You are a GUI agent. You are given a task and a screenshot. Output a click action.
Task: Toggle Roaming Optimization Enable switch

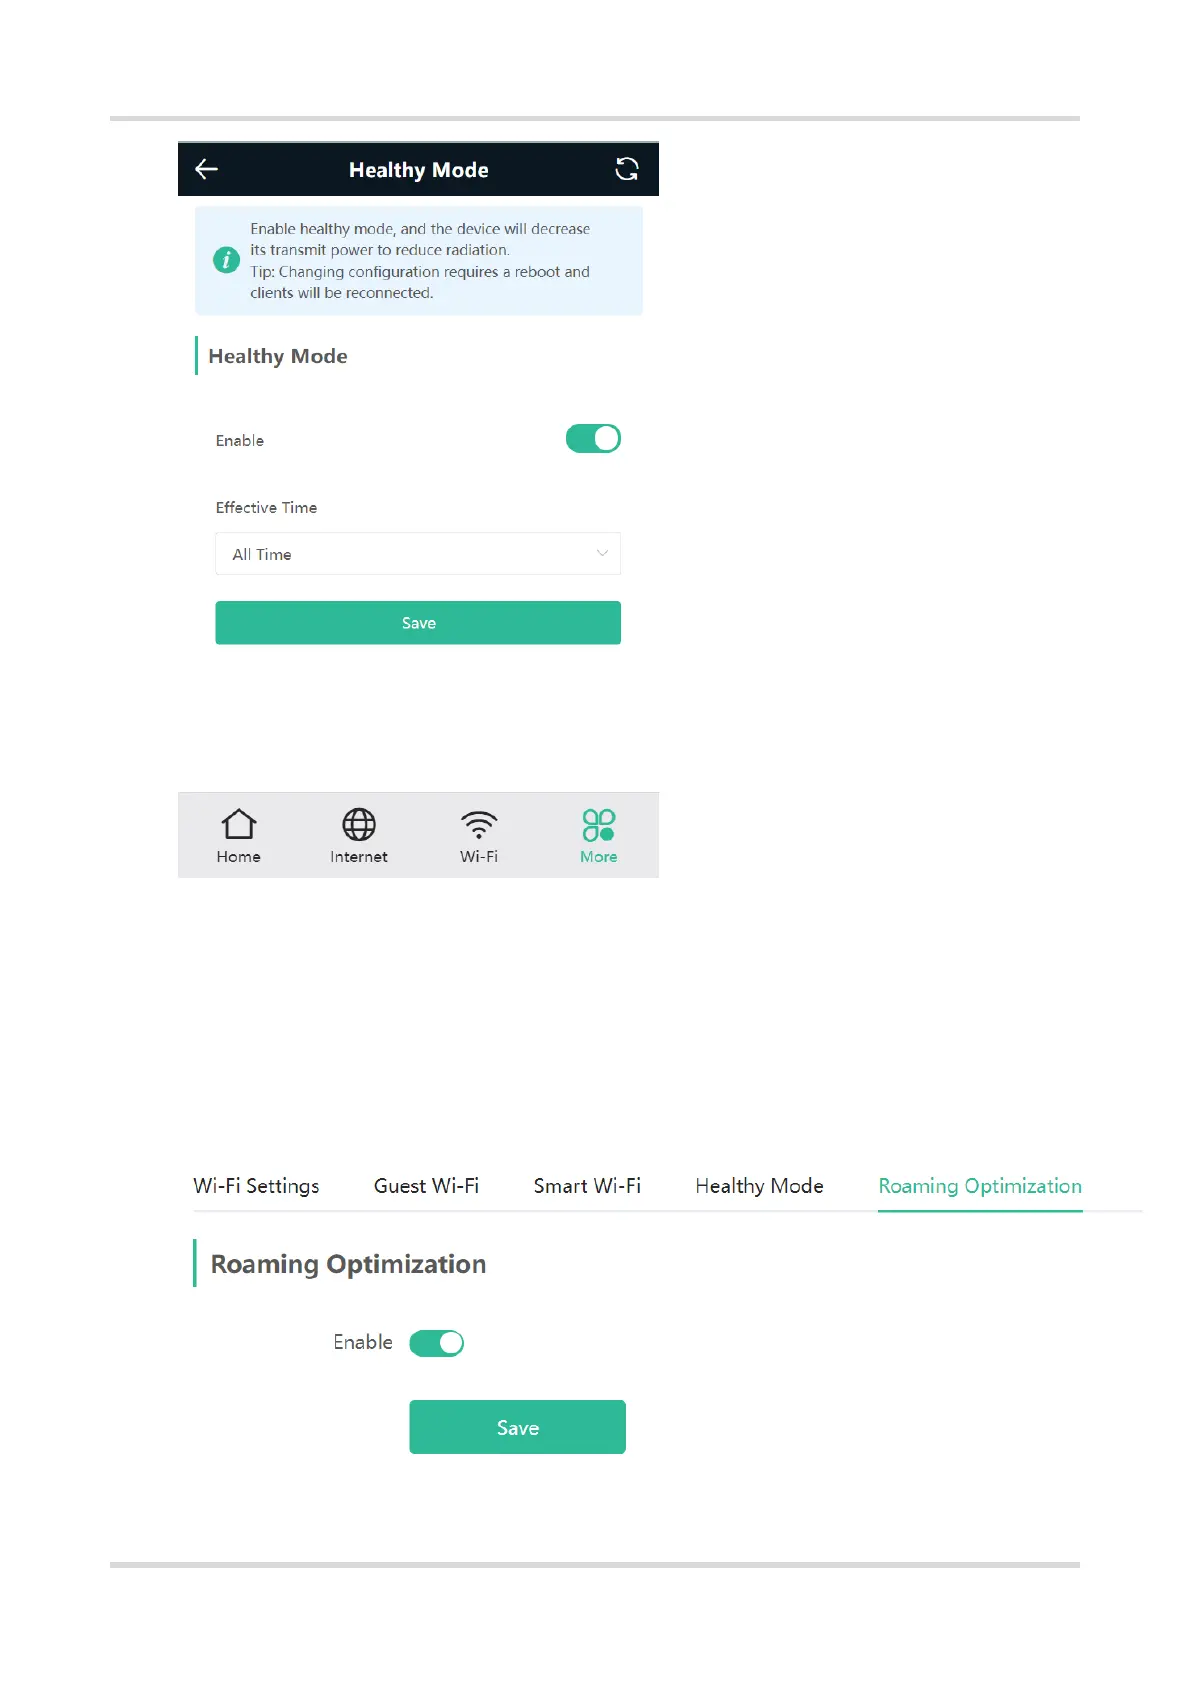437,1343
